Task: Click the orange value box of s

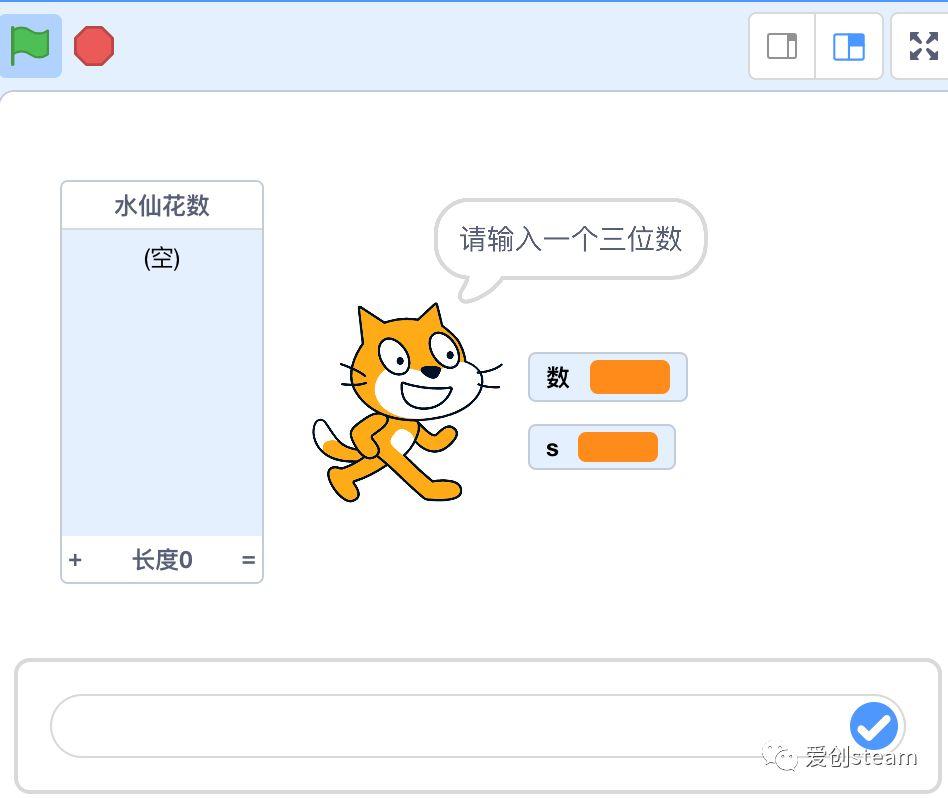Action: pyautogui.click(x=618, y=447)
